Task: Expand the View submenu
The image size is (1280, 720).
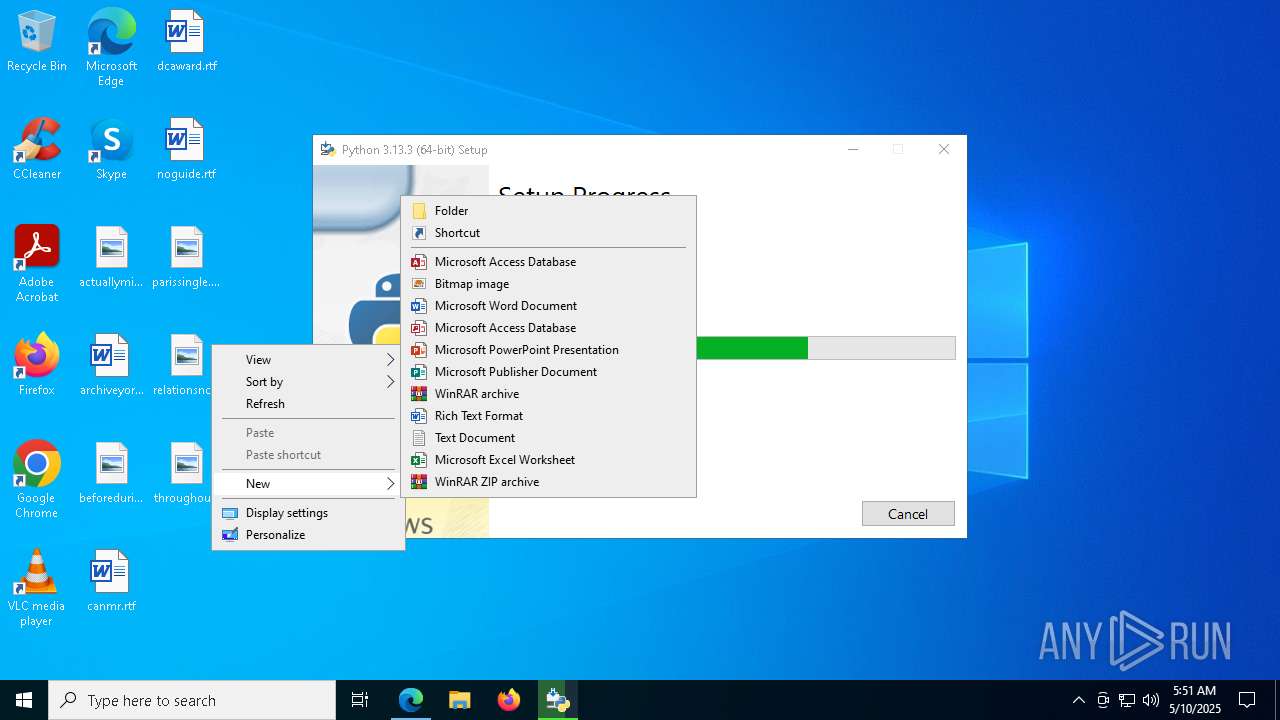Action: 308,360
